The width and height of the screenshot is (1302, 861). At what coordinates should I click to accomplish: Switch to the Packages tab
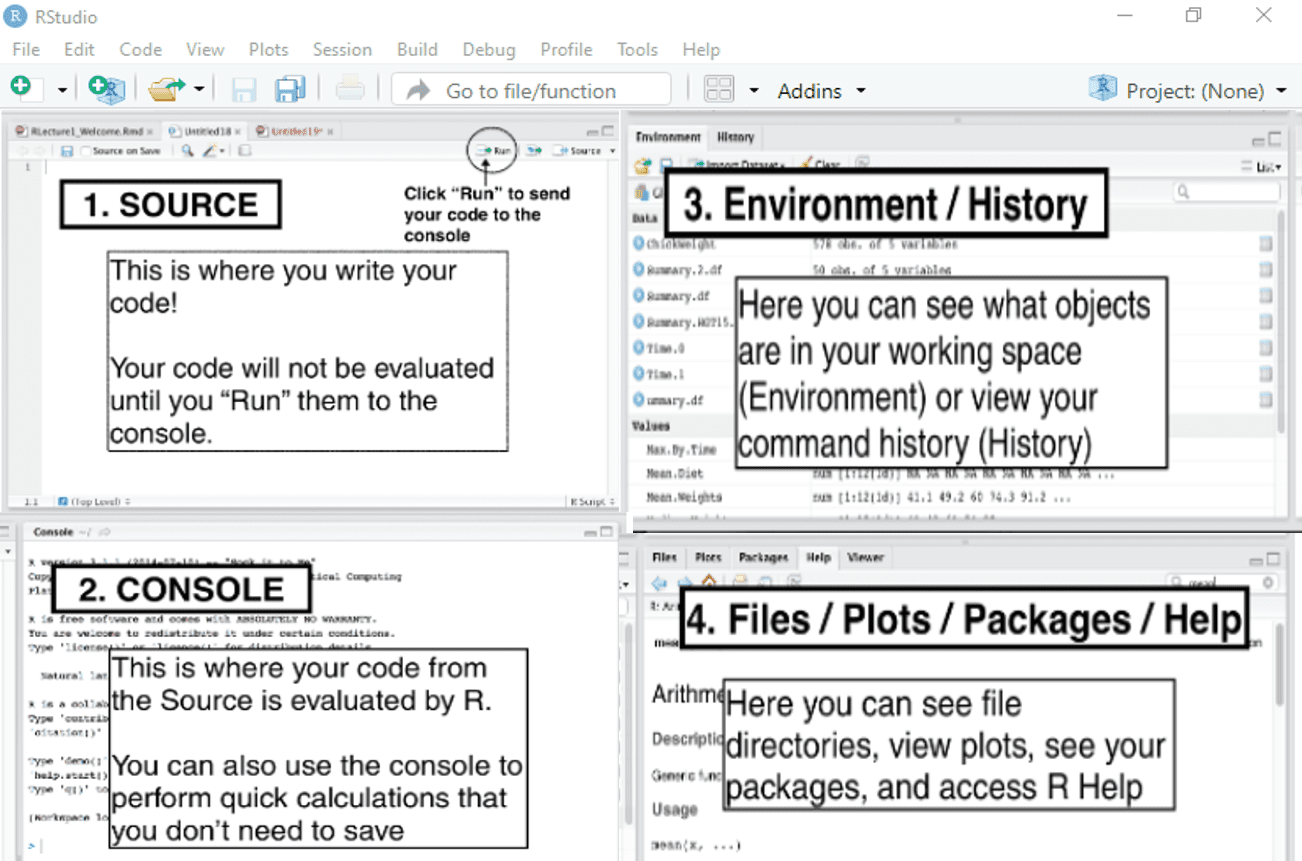coord(763,557)
